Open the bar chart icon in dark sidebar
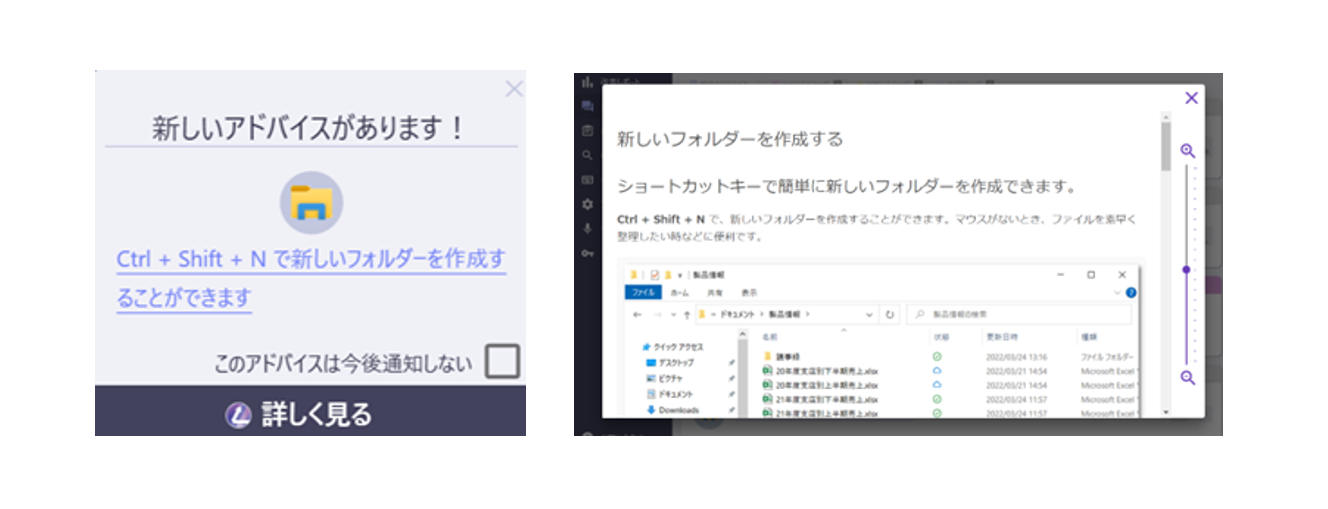 click(588, 83)
